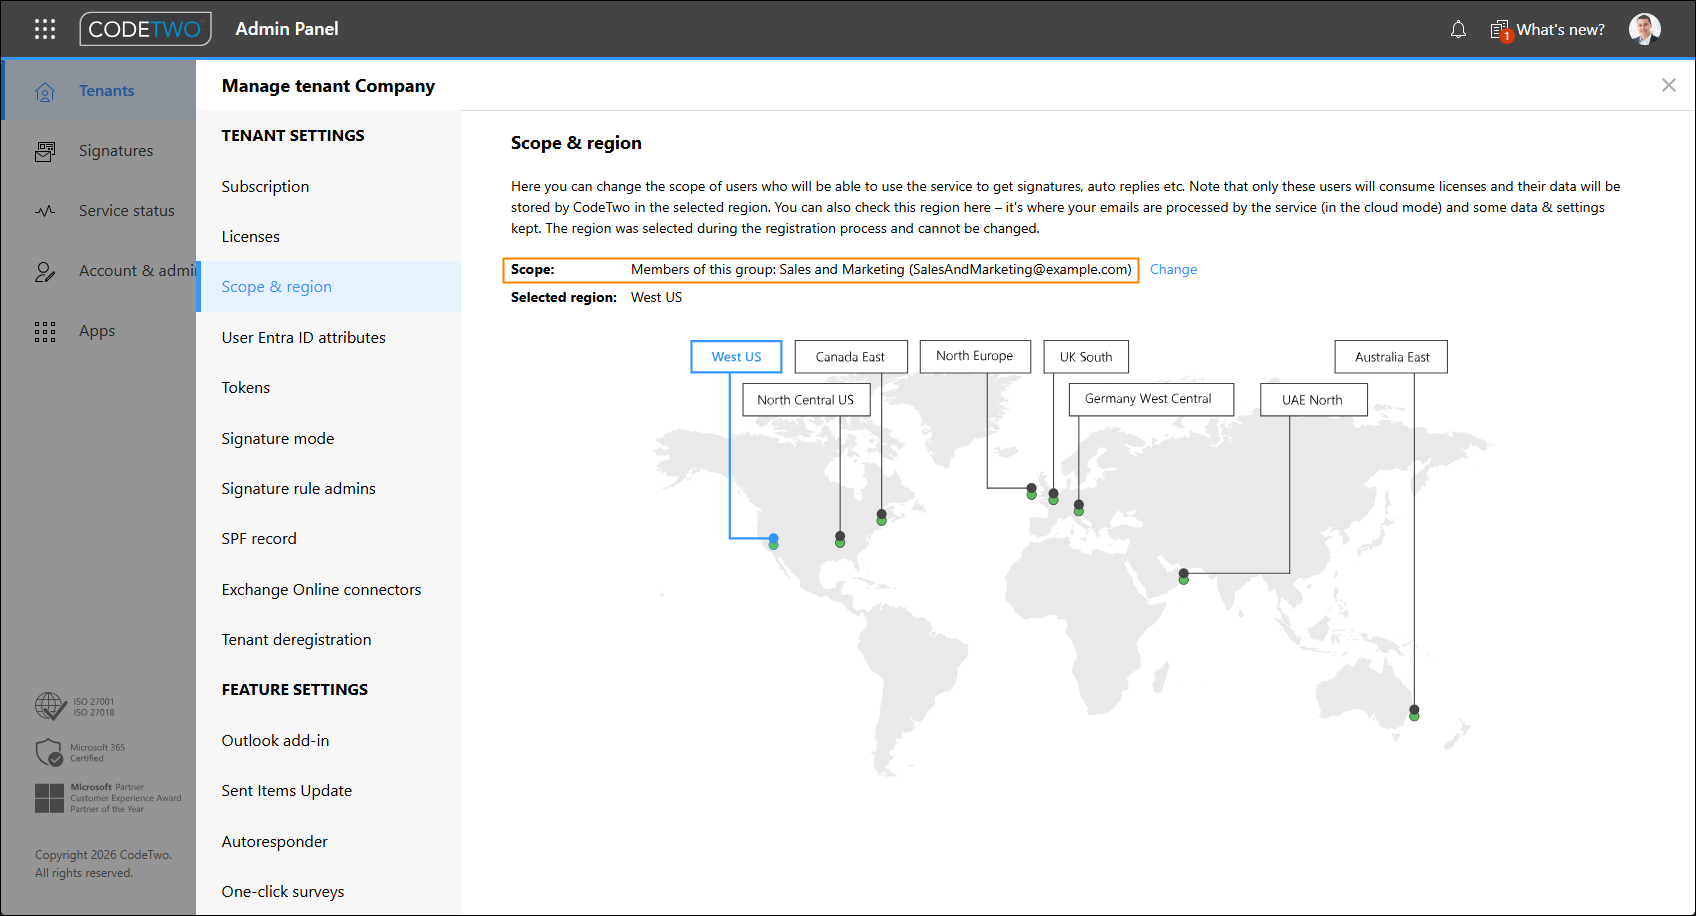The width and height of the screenshot is (1696, 916).
Task: Click the Apps grid icon in sidebar
Action: coord(45,332)
